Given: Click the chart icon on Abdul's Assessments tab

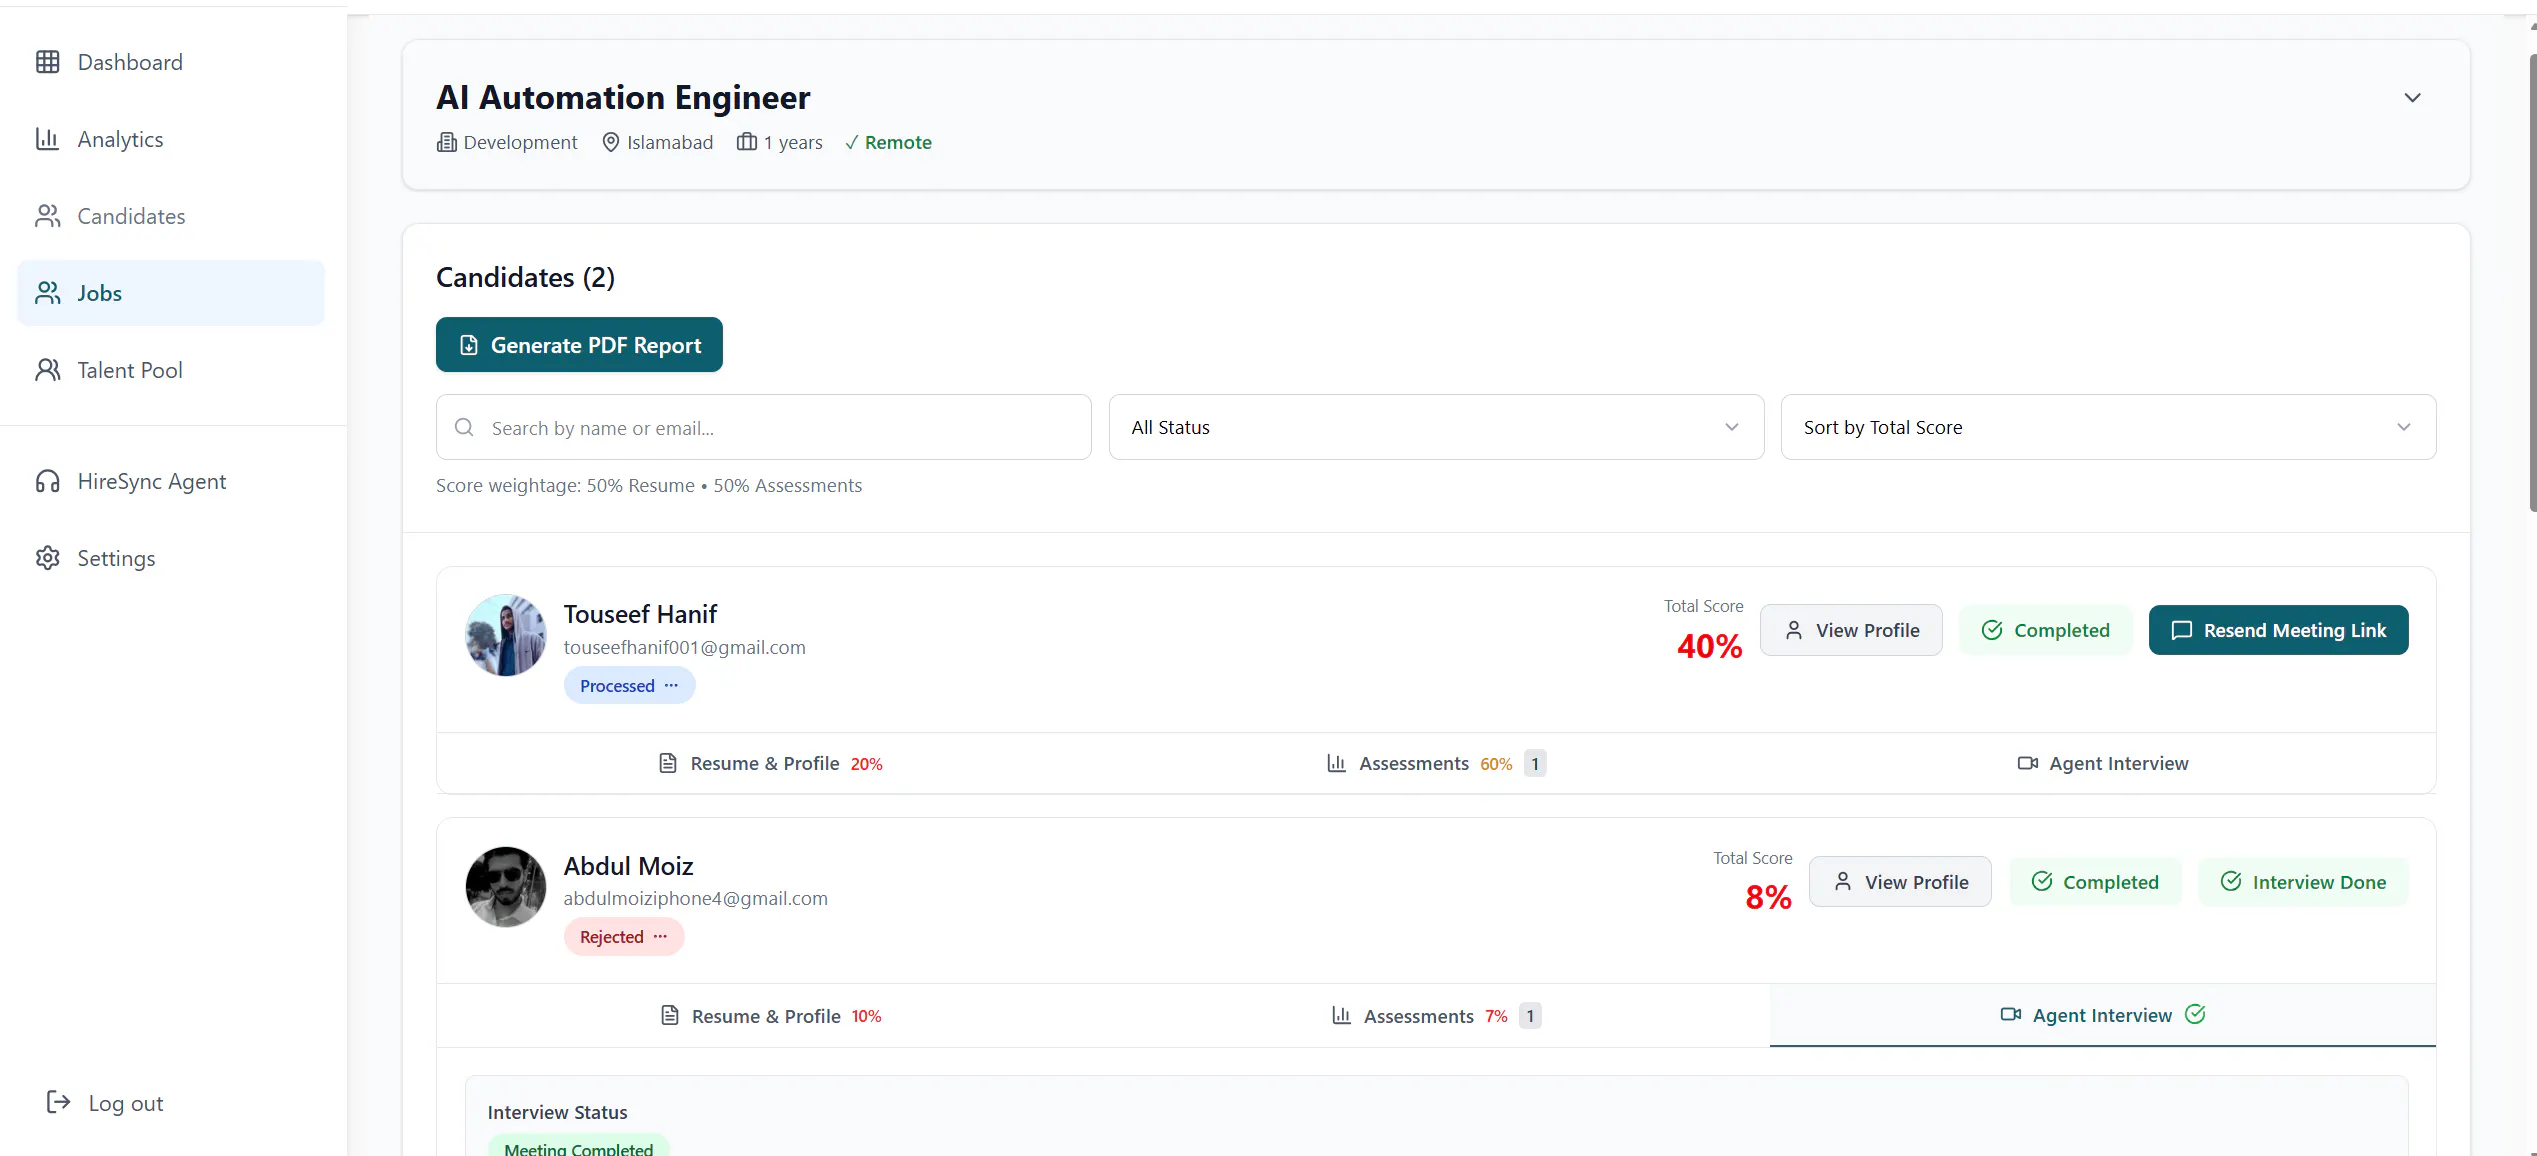Looking at the screenshot, I should point(1342,1016).
